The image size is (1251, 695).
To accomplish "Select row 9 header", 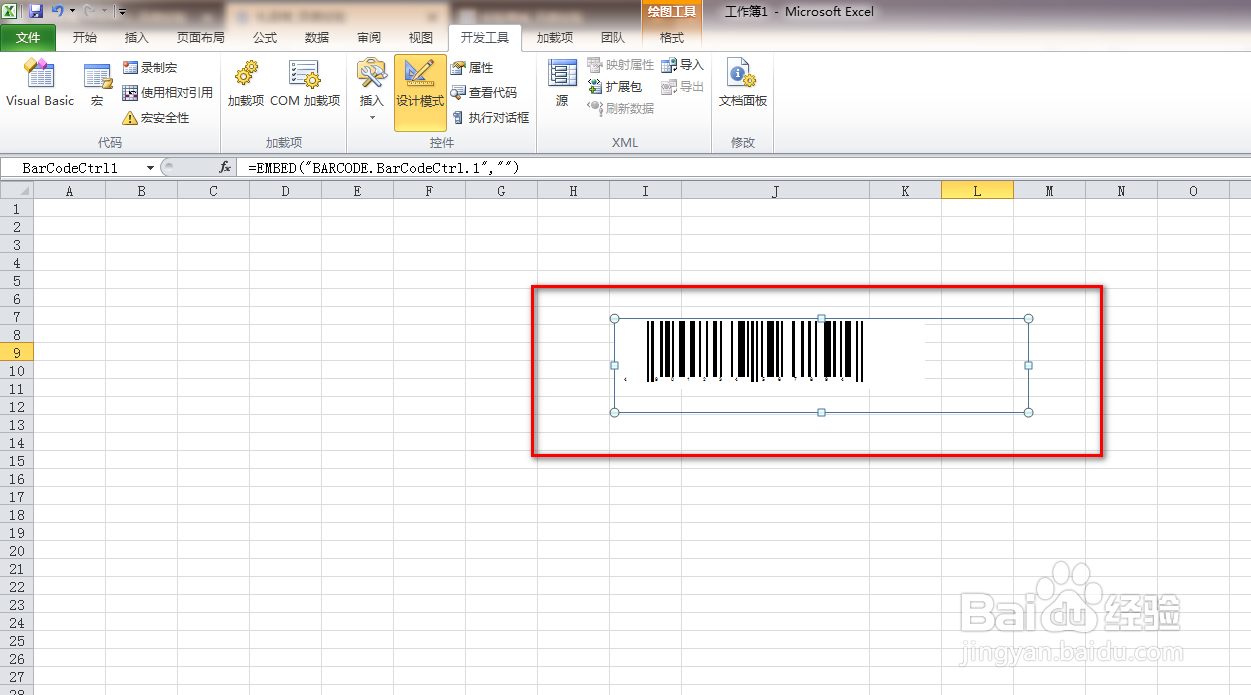I will point(16,352).
